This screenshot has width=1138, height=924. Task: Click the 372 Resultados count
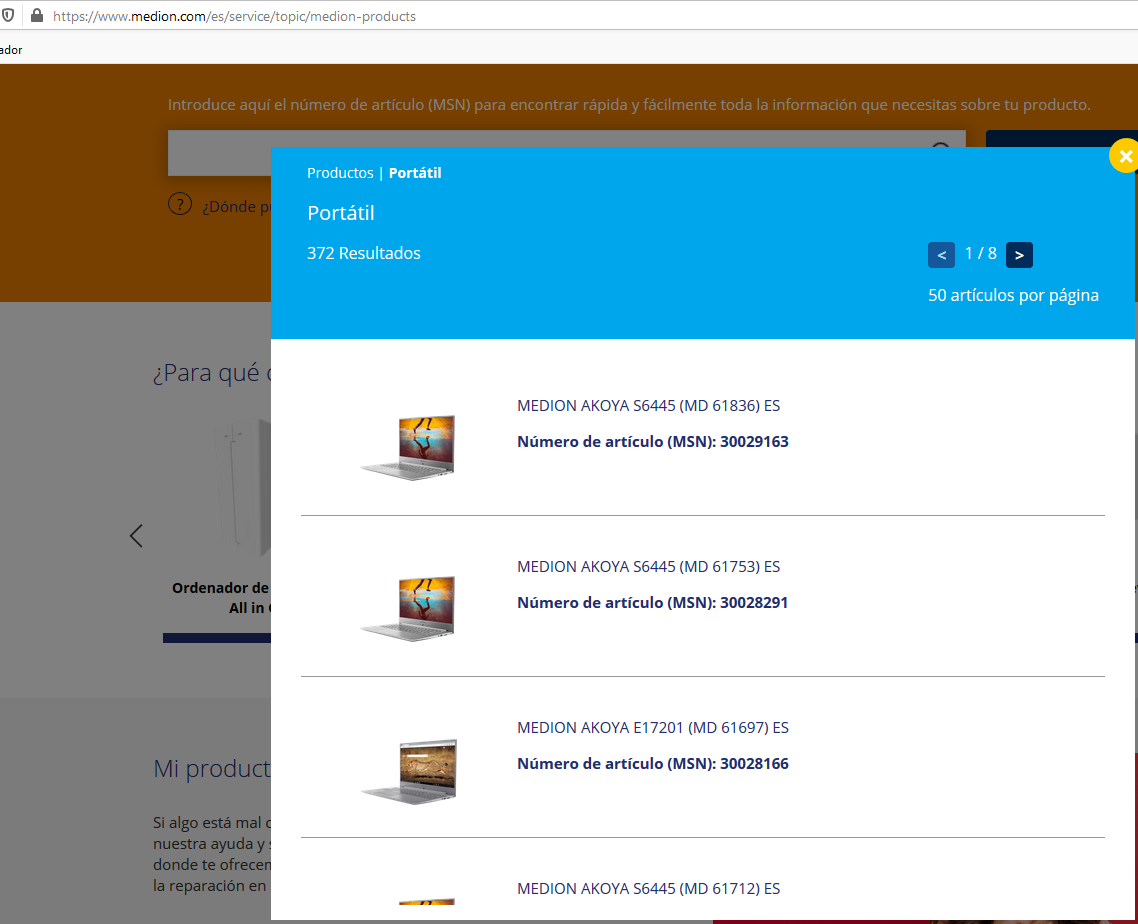[x=364, y=253]
